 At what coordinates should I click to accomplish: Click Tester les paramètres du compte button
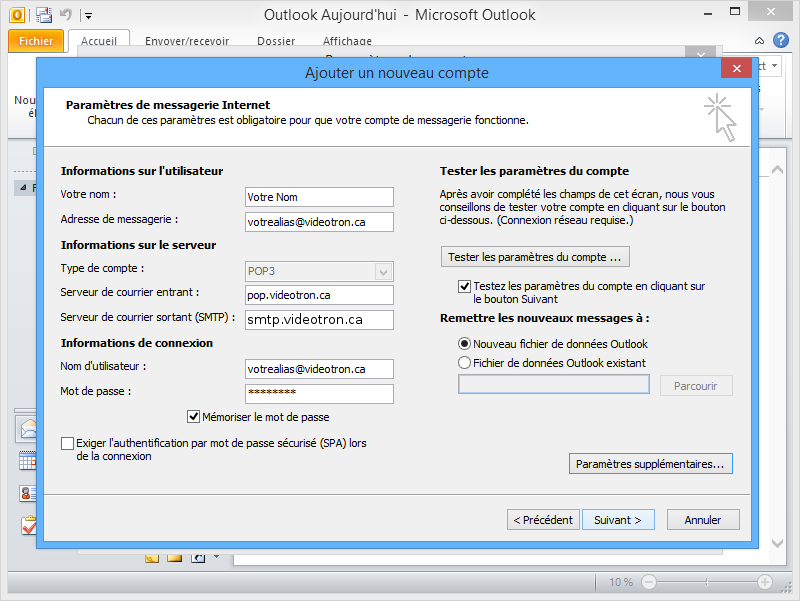534,256
